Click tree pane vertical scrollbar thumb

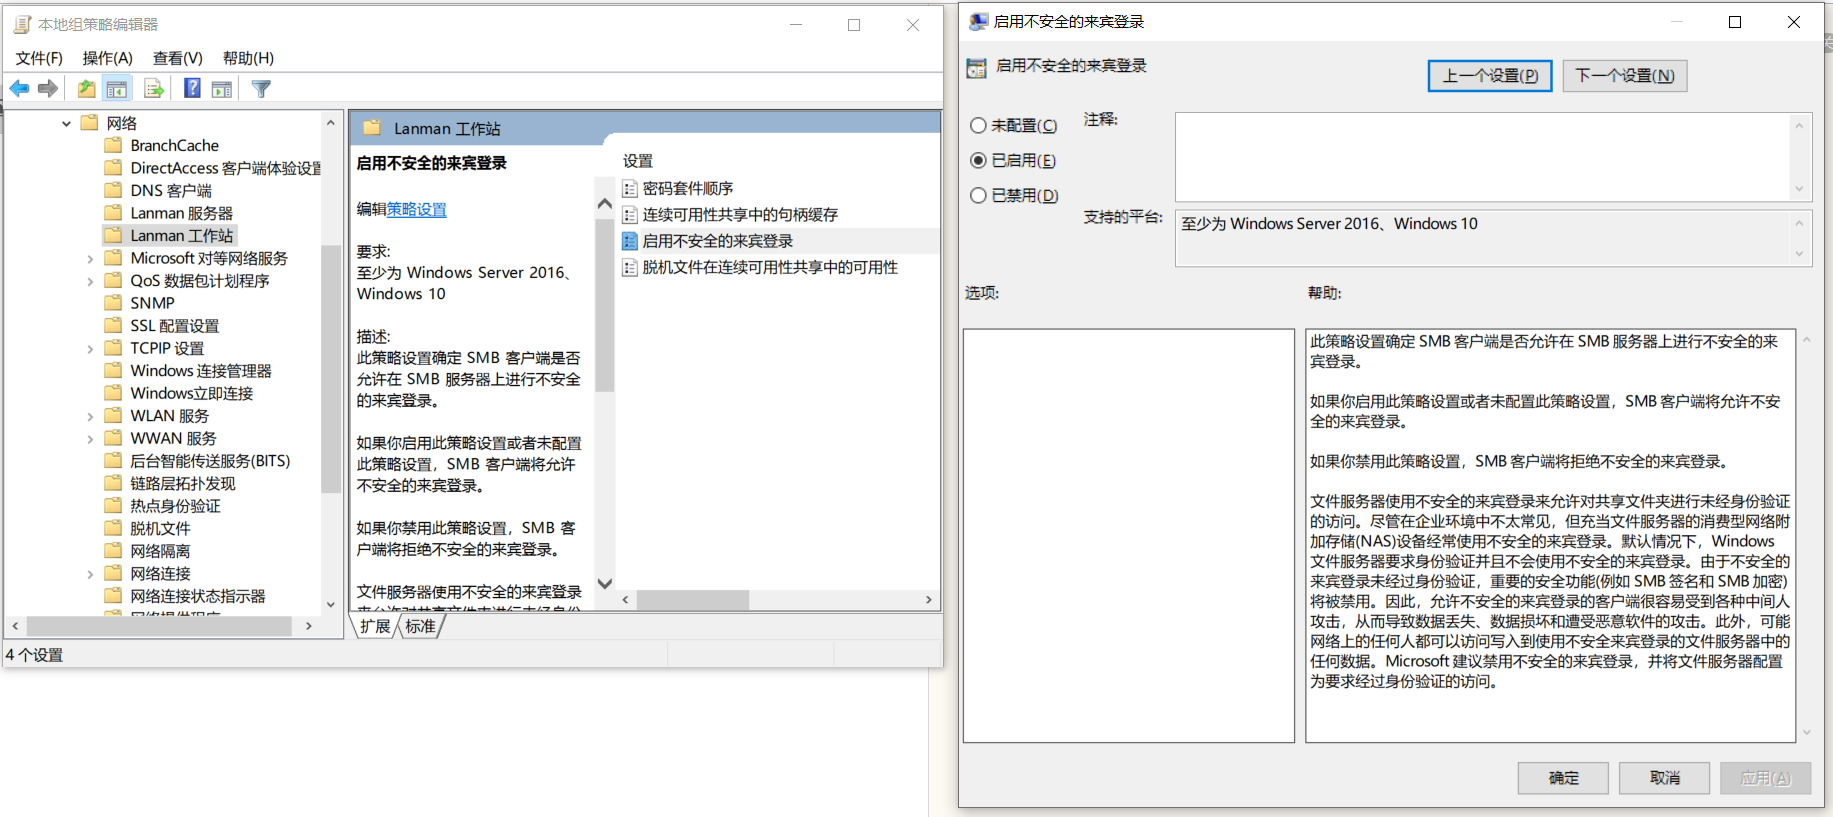[x=330, y=368]
